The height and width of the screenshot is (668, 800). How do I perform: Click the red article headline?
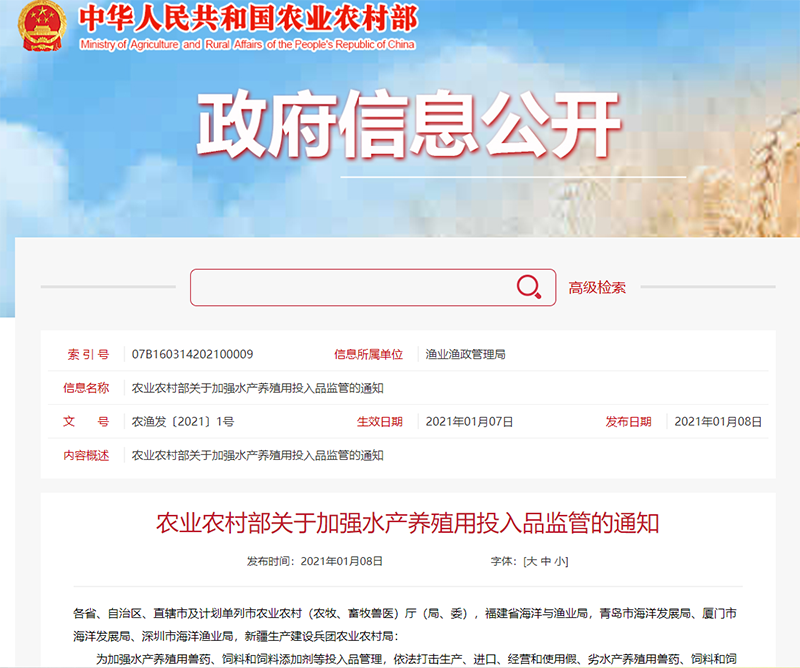(408, 524)
